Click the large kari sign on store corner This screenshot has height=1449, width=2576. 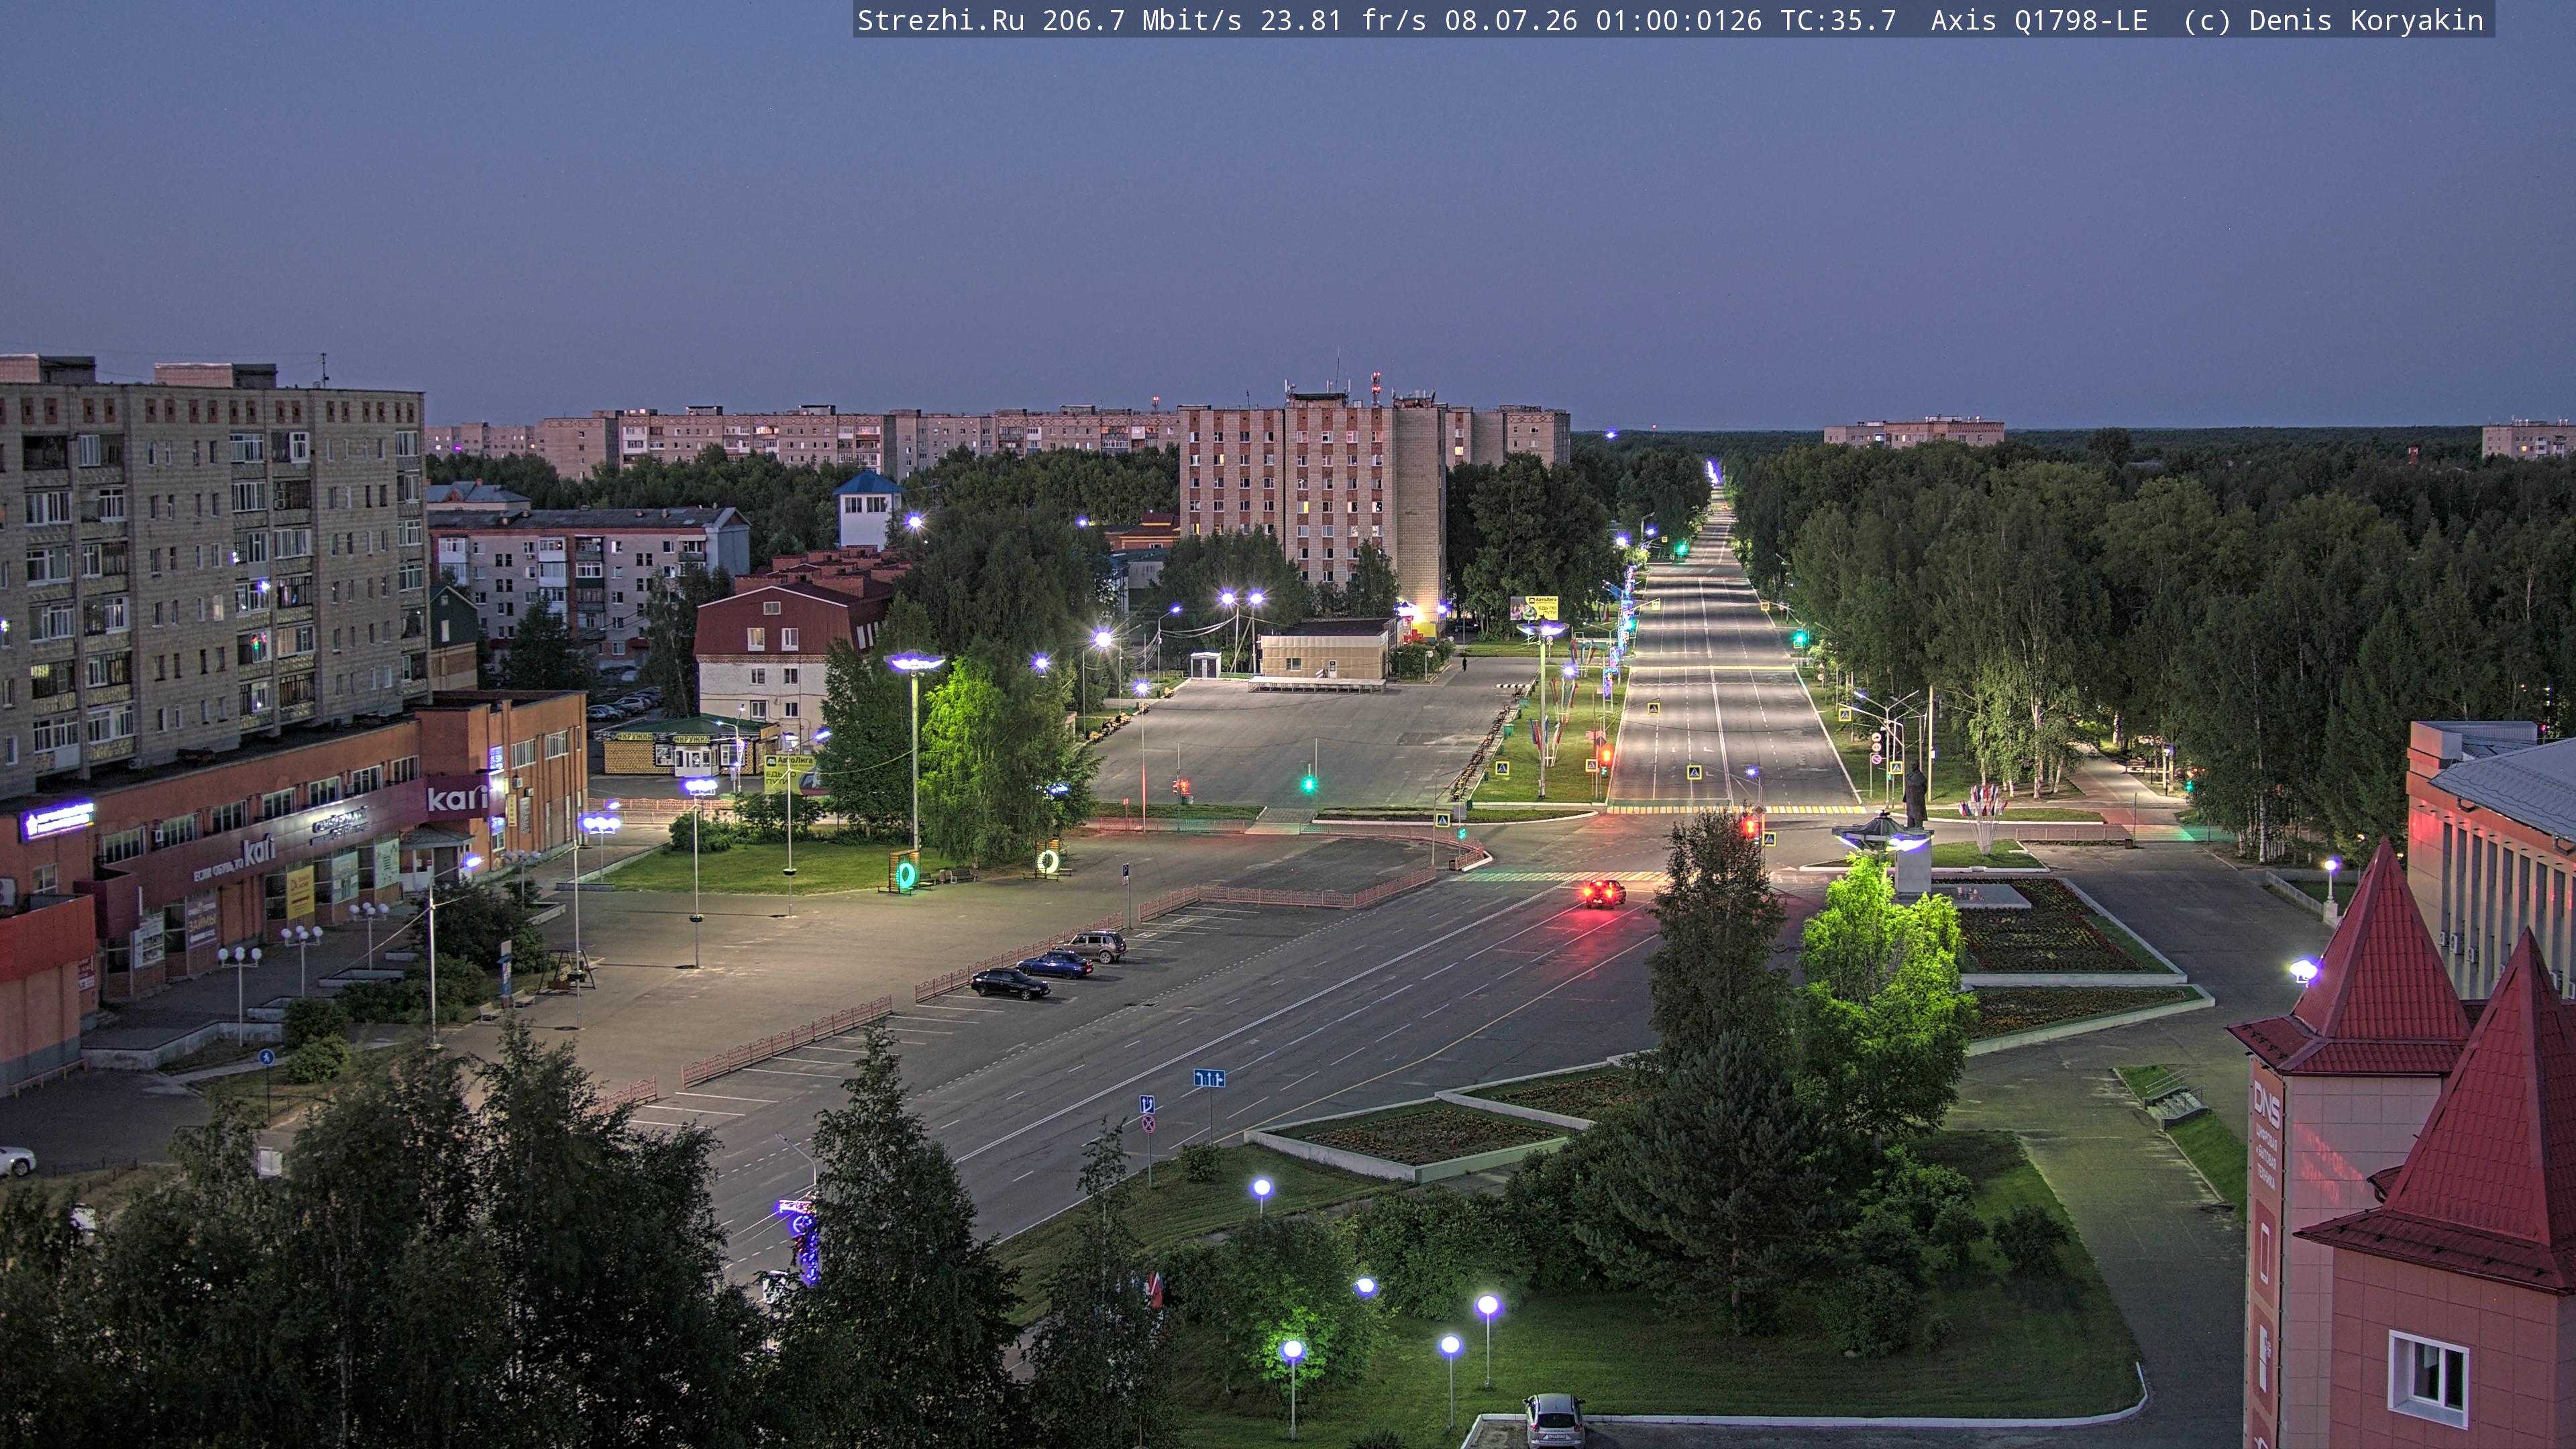coord(457,797)
